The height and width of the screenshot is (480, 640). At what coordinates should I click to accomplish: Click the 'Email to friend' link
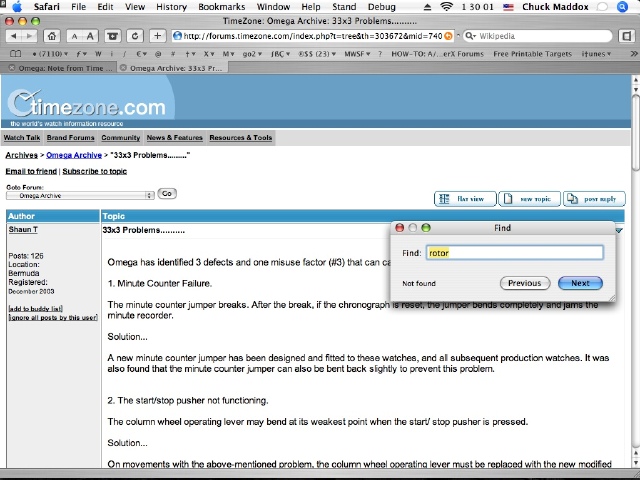[x=31, y=171]
